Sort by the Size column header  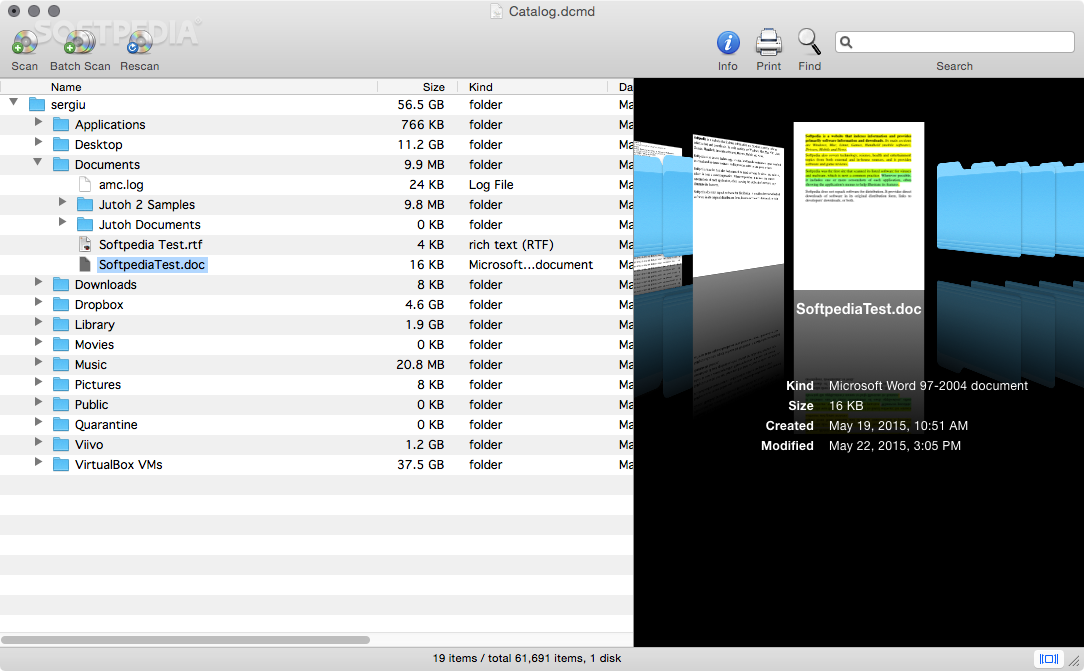pos(418,87)
